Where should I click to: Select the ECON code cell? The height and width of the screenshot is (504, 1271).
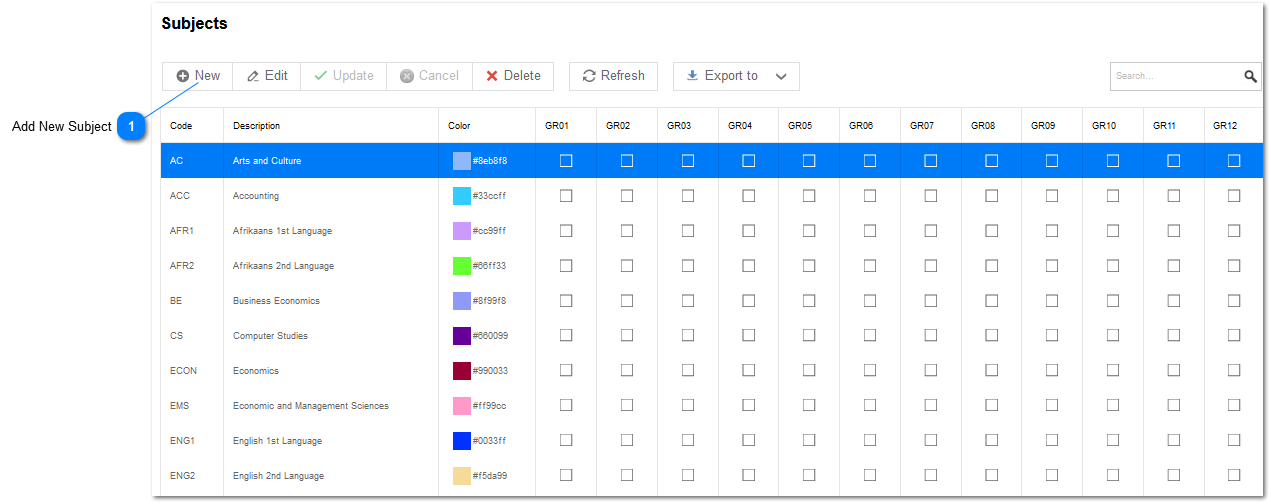(x=192, y=371)
